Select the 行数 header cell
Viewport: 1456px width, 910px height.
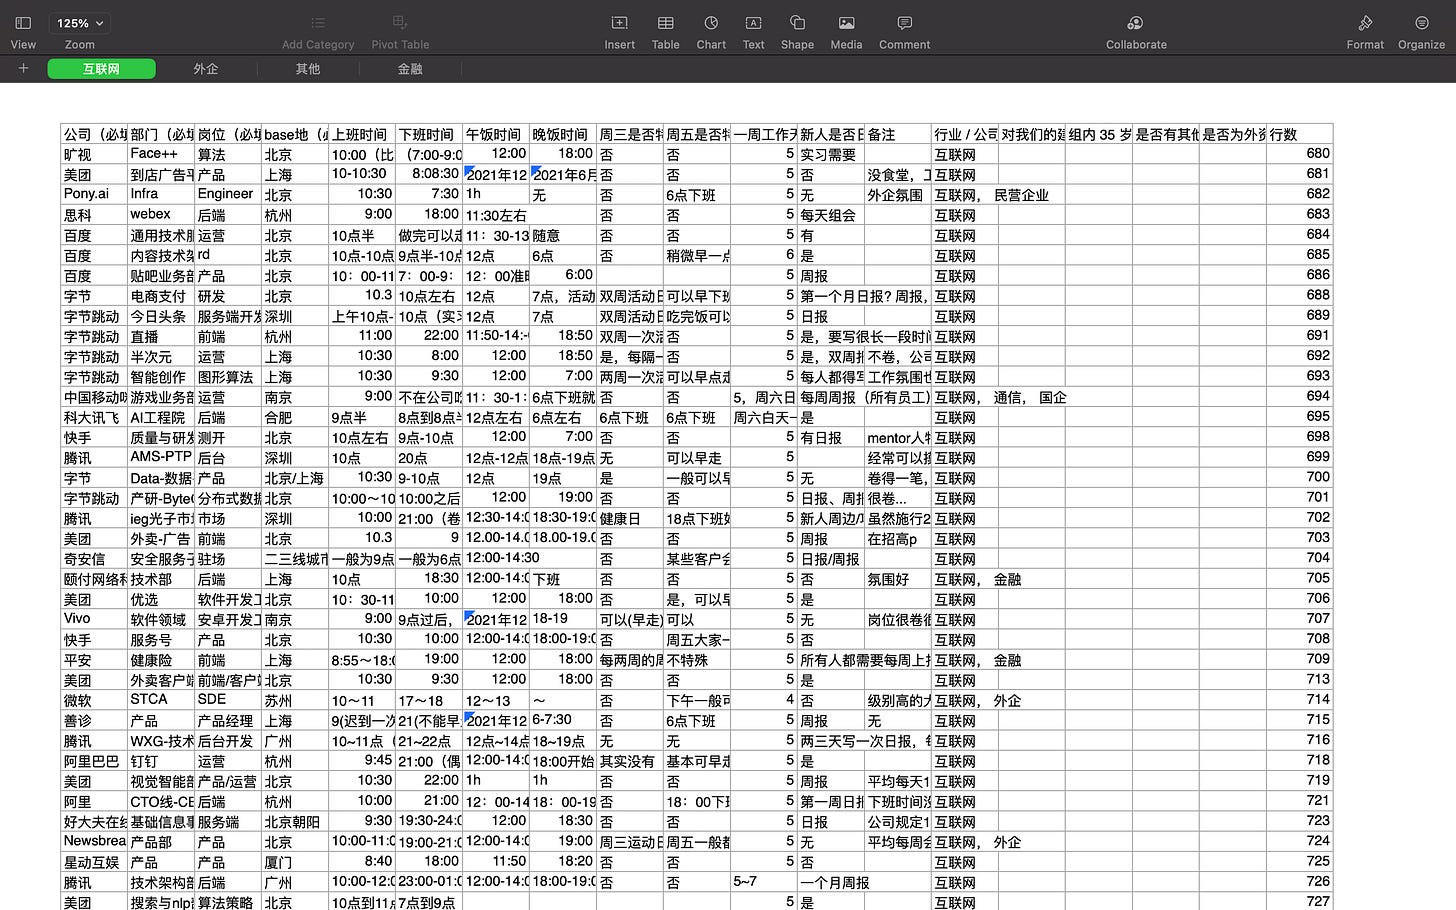click(1300, 134)
